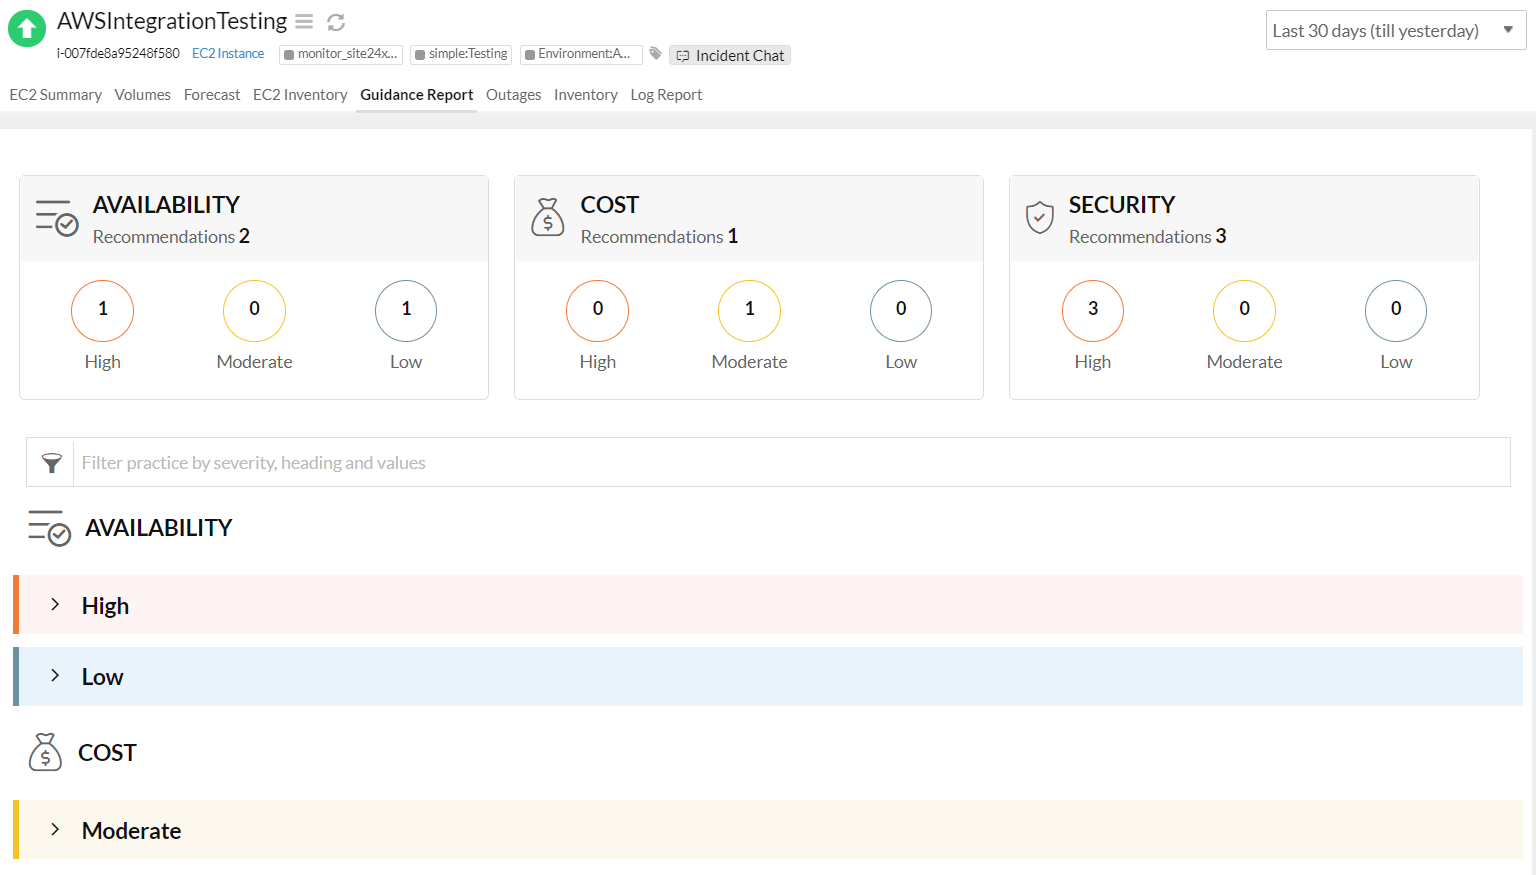Screen dimensions: 1536x875
Task: Click the AWSIntegrationTesting title
Action: (172, 21)
